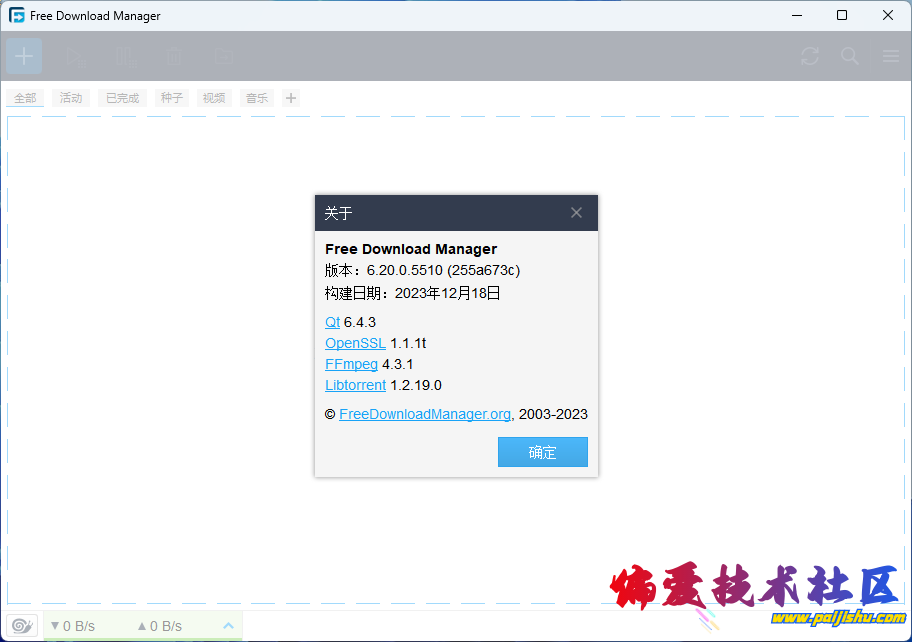Select the 全部 filter tab

click(25, 98)
